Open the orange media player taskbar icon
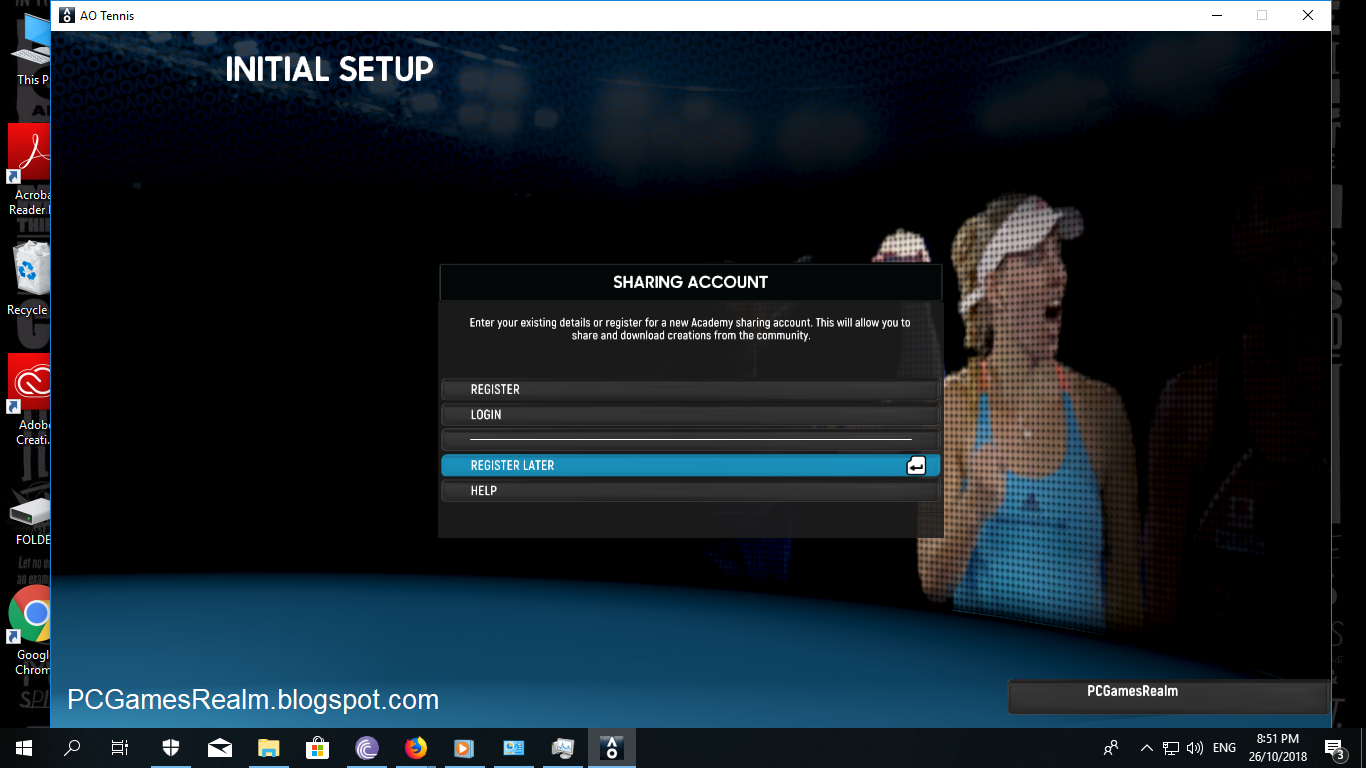 [464, 747]
